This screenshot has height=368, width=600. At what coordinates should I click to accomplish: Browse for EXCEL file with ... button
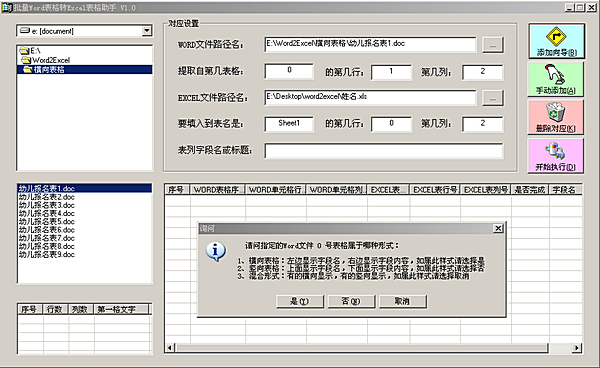coord(492,98)
